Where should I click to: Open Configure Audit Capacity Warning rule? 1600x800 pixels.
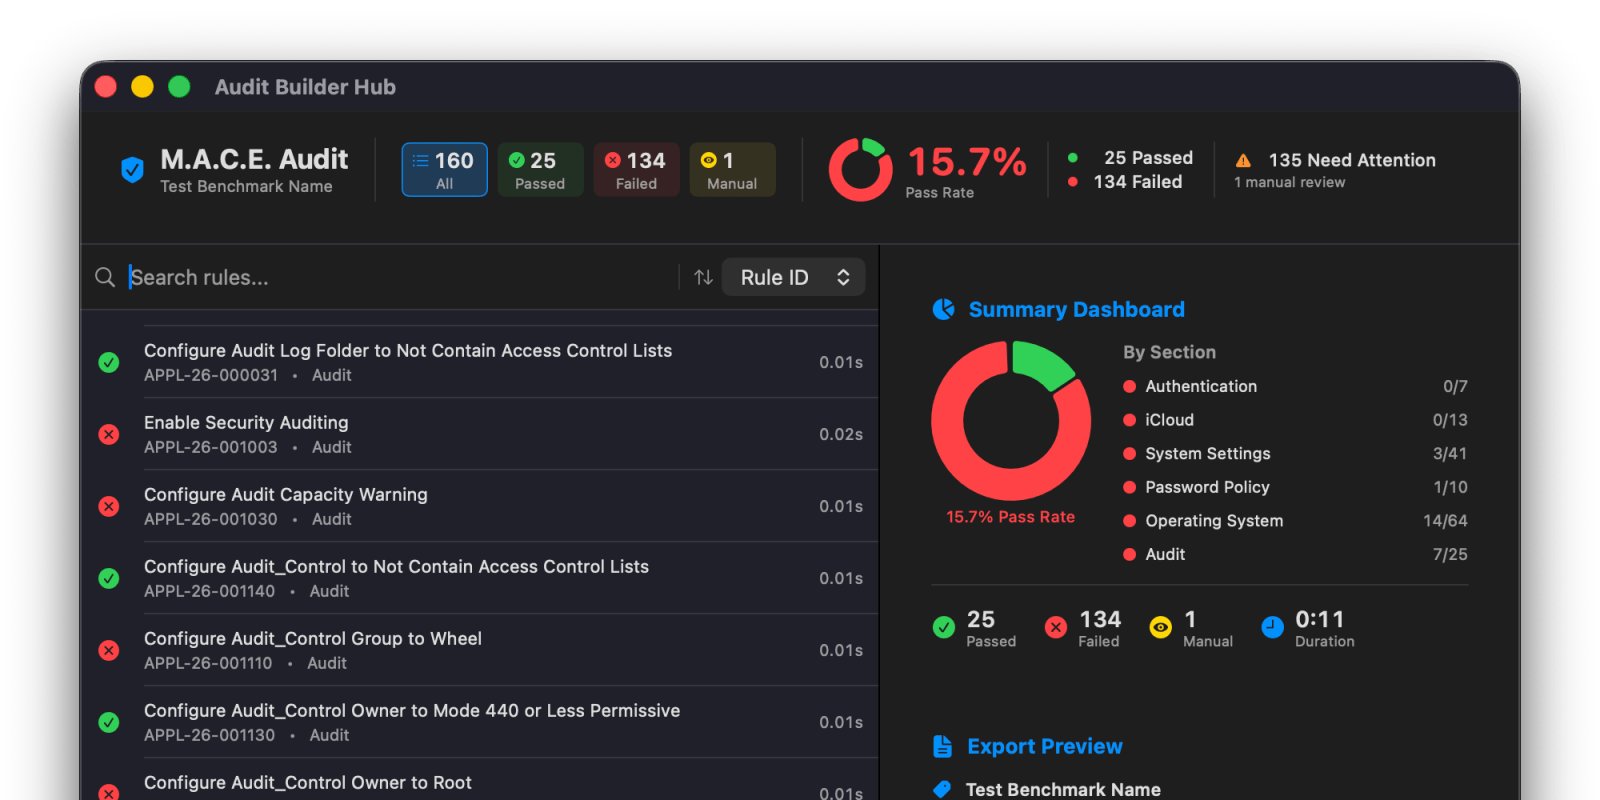tap(480, 506)
